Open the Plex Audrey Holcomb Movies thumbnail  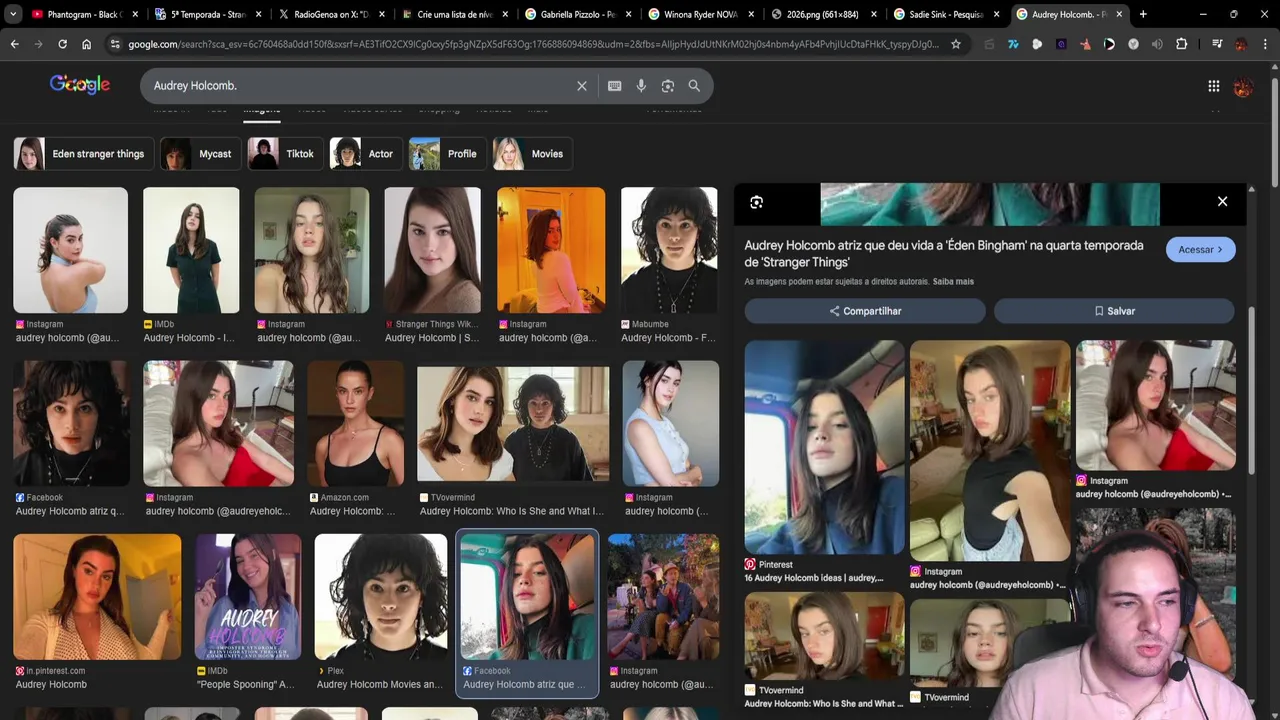[381, 597]
